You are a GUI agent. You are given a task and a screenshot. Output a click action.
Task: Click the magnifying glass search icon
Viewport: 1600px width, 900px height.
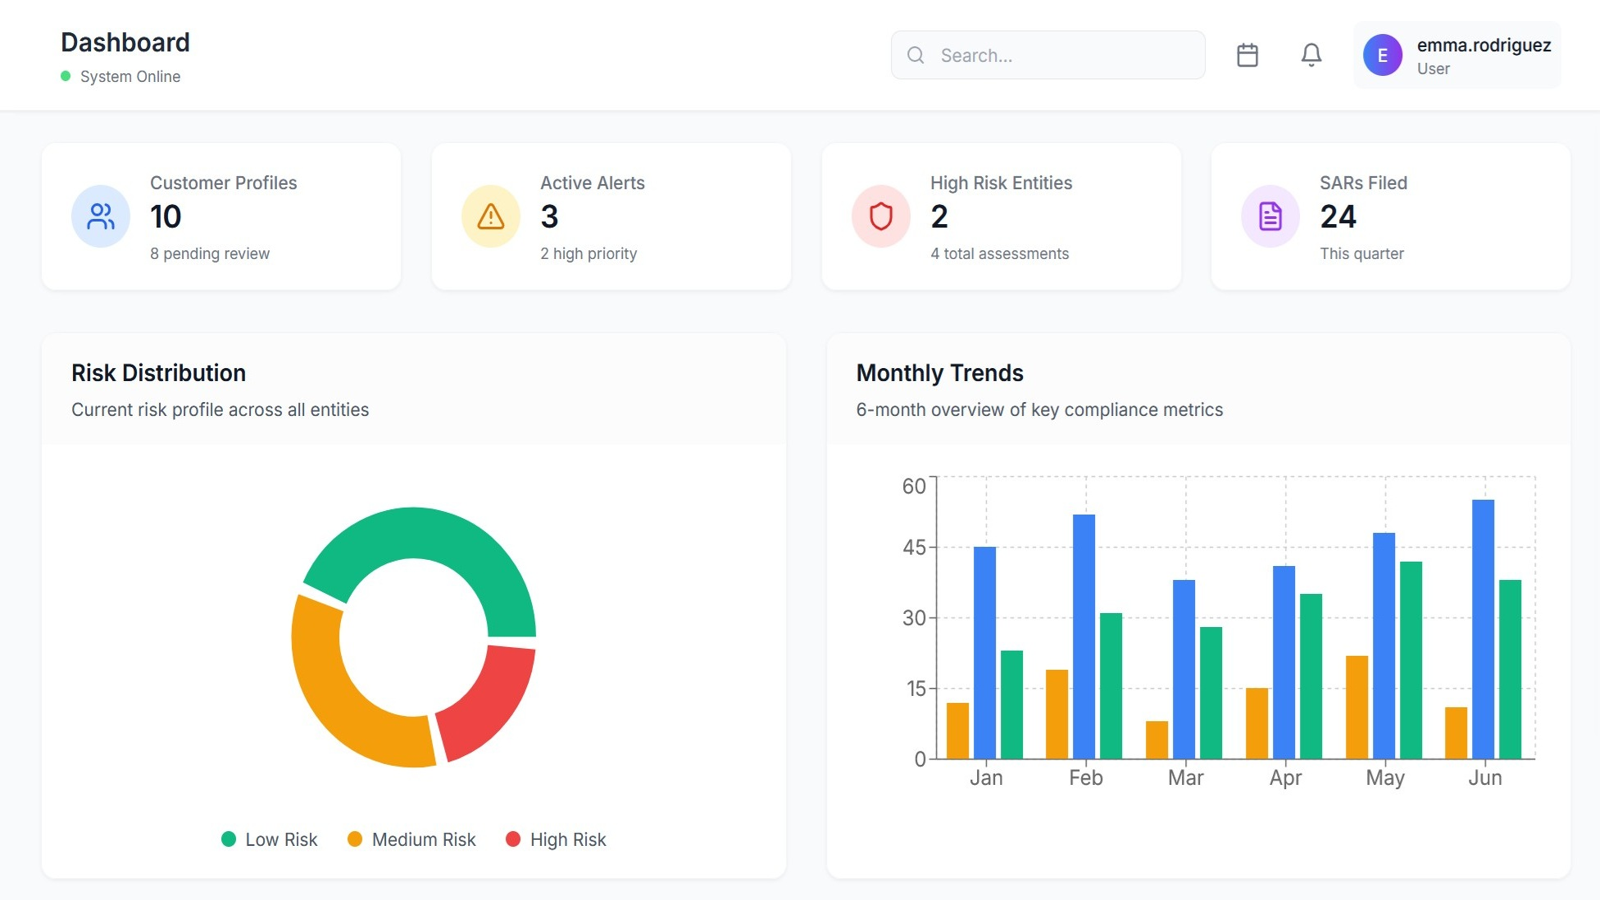pyautogui.click(x=916, y=55)
